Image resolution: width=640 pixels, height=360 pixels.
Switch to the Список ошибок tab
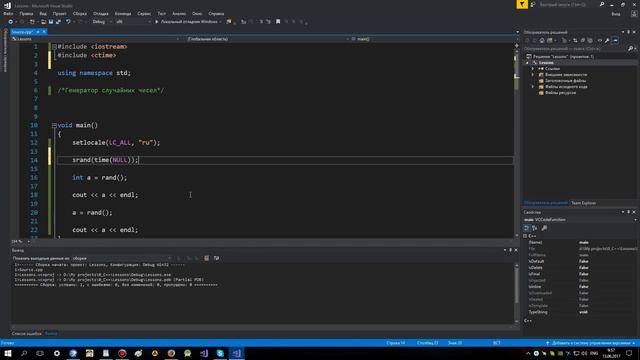(27, 333)
